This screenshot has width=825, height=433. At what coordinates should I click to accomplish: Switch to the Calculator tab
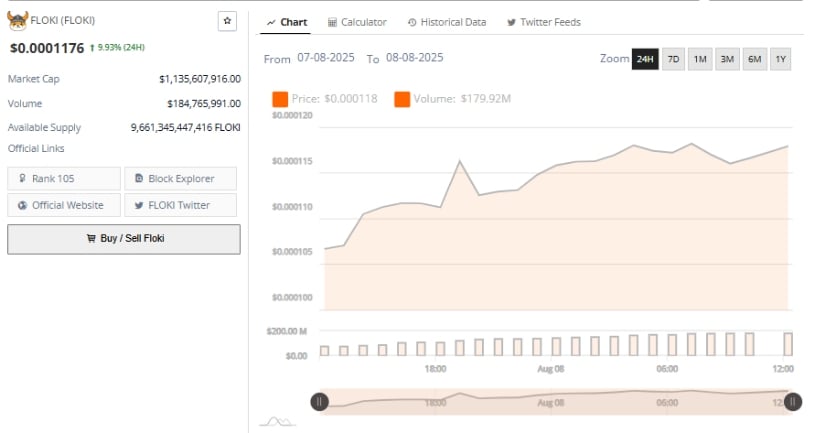357,22
